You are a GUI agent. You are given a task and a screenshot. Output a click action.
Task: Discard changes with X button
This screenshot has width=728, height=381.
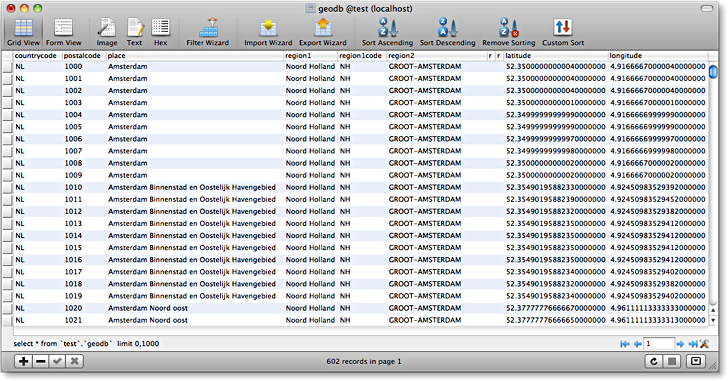click(75, 361)
